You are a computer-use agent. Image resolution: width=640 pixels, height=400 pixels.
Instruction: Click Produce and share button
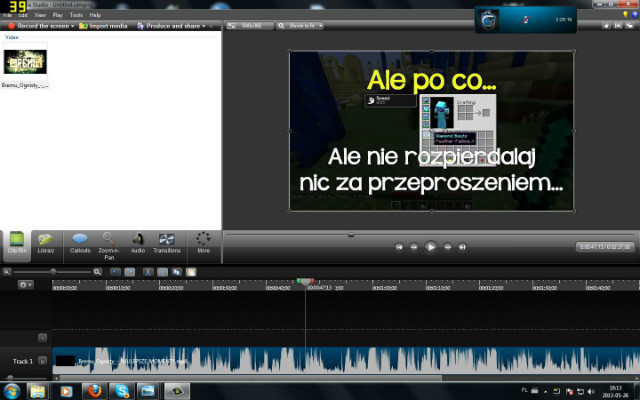click(169, 26)
